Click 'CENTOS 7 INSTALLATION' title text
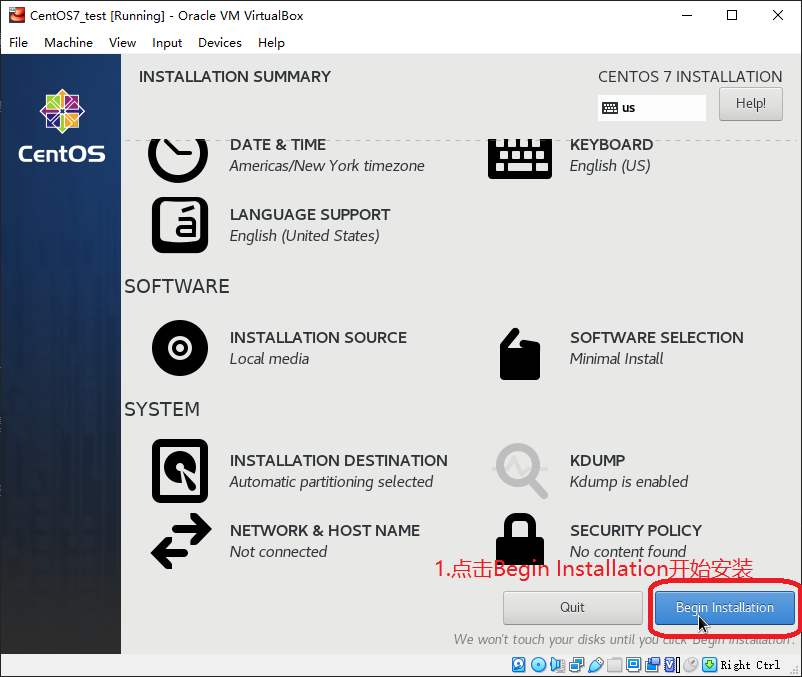 [x=690, y=77]
